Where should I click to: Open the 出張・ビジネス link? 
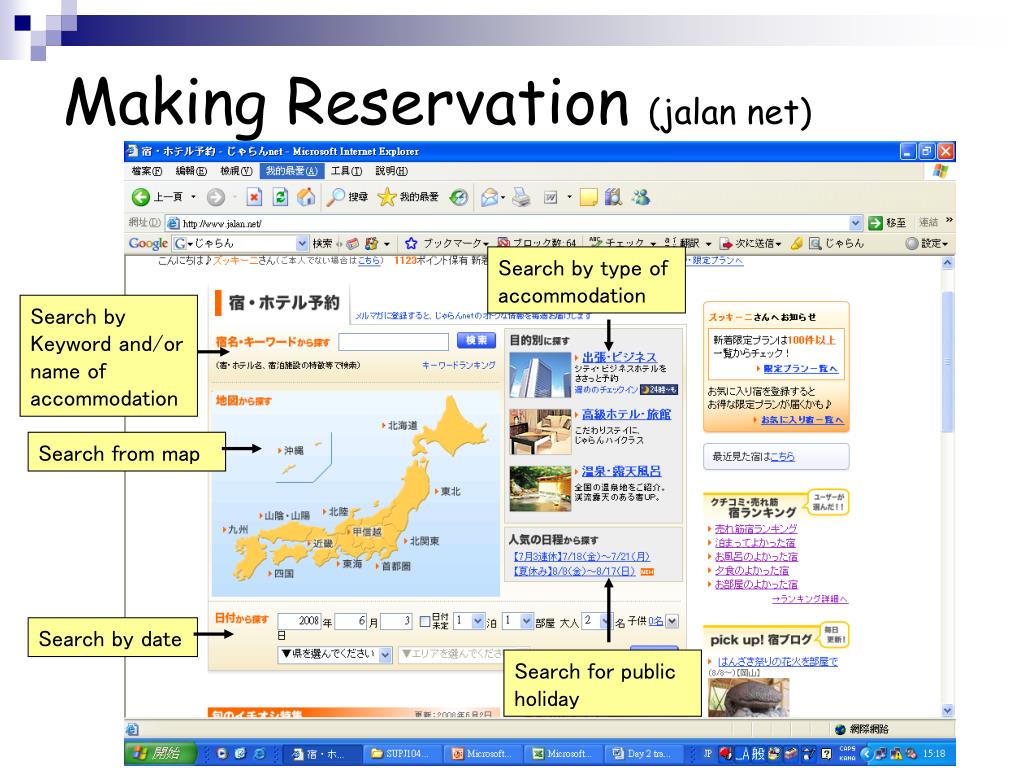tap(619, 357)
